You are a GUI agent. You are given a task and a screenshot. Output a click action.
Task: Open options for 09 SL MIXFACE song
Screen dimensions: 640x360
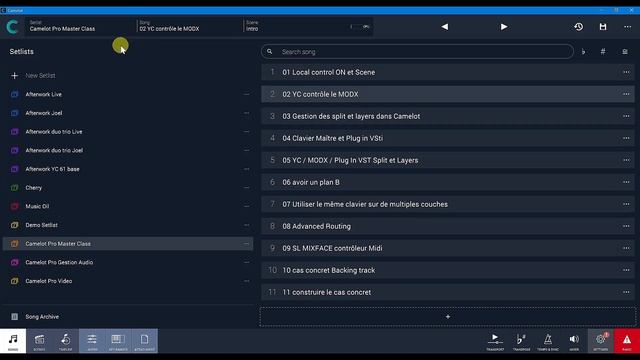coord(626,248)
